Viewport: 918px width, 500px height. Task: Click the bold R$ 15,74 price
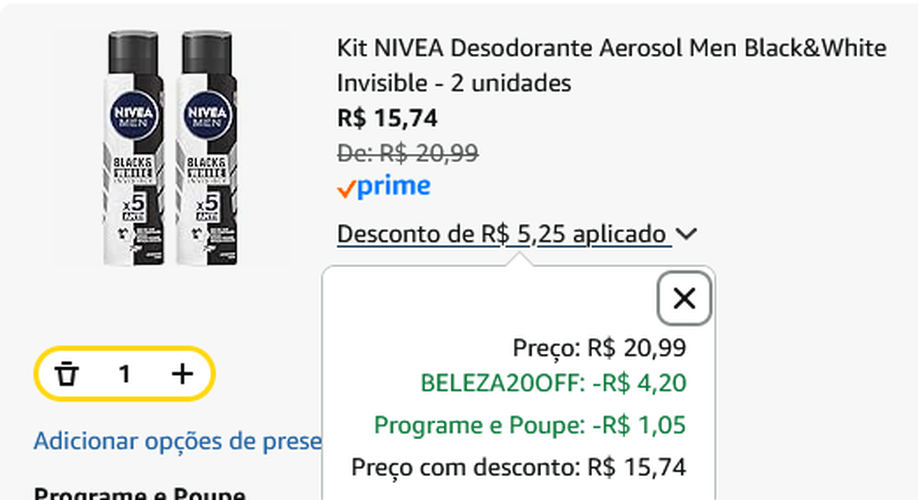tap(387, 118)
